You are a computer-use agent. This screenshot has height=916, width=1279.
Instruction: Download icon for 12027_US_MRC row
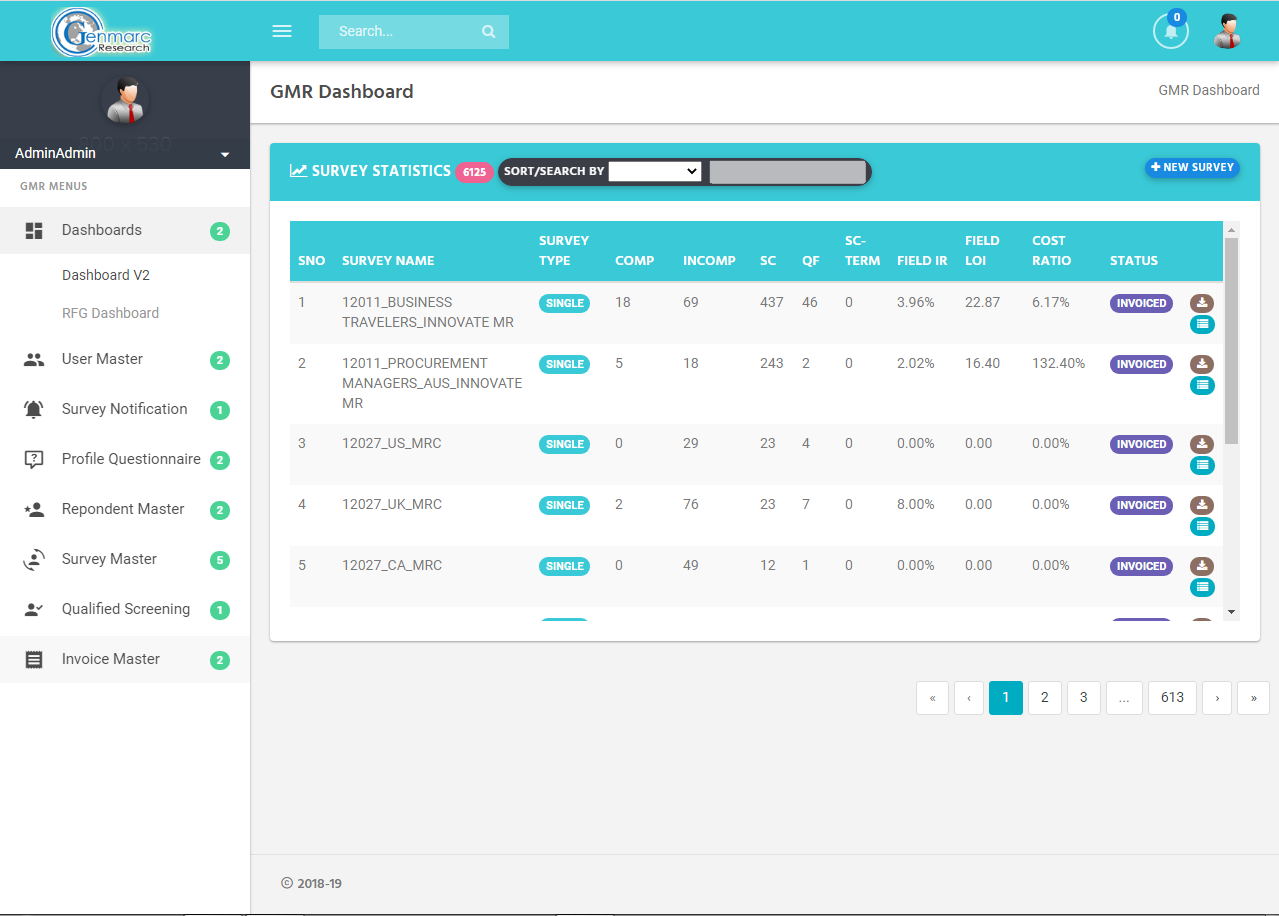click(x=1202, y=444)
